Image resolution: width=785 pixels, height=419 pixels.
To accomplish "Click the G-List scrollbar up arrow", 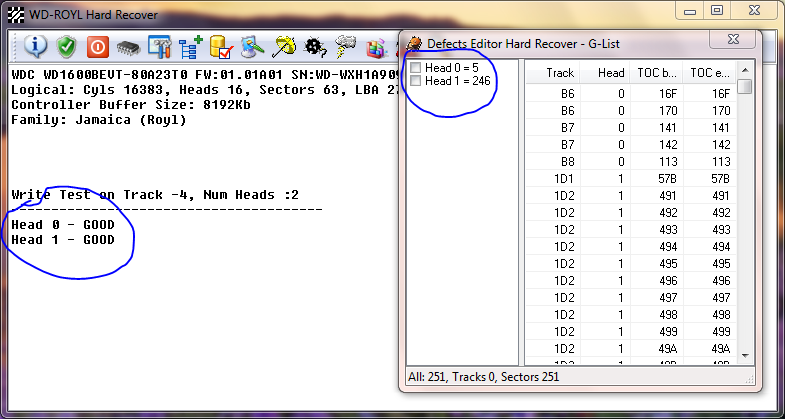I will coord(744,70).
